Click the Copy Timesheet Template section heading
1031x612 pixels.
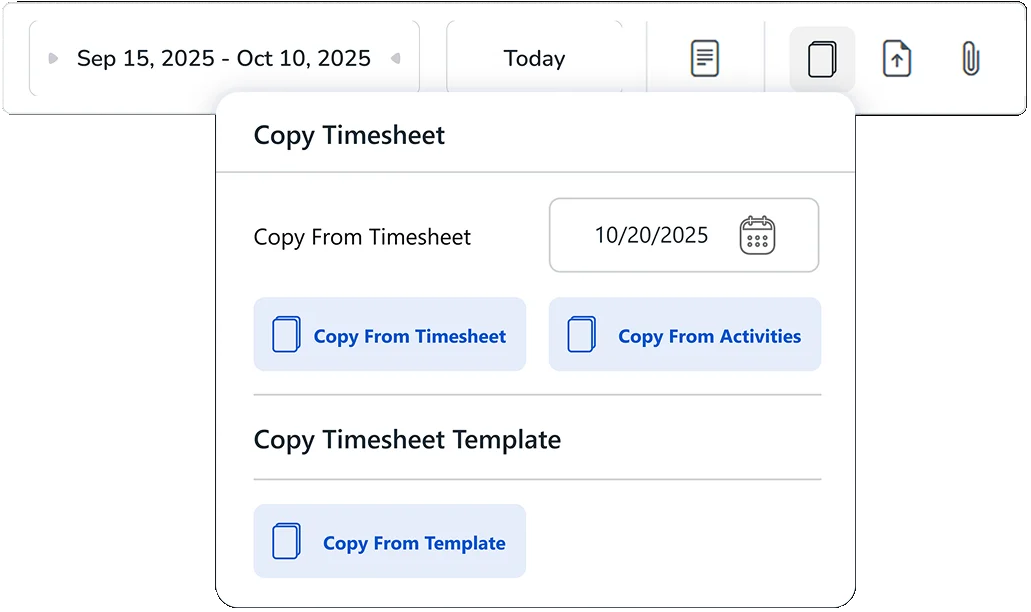(407, 440)
